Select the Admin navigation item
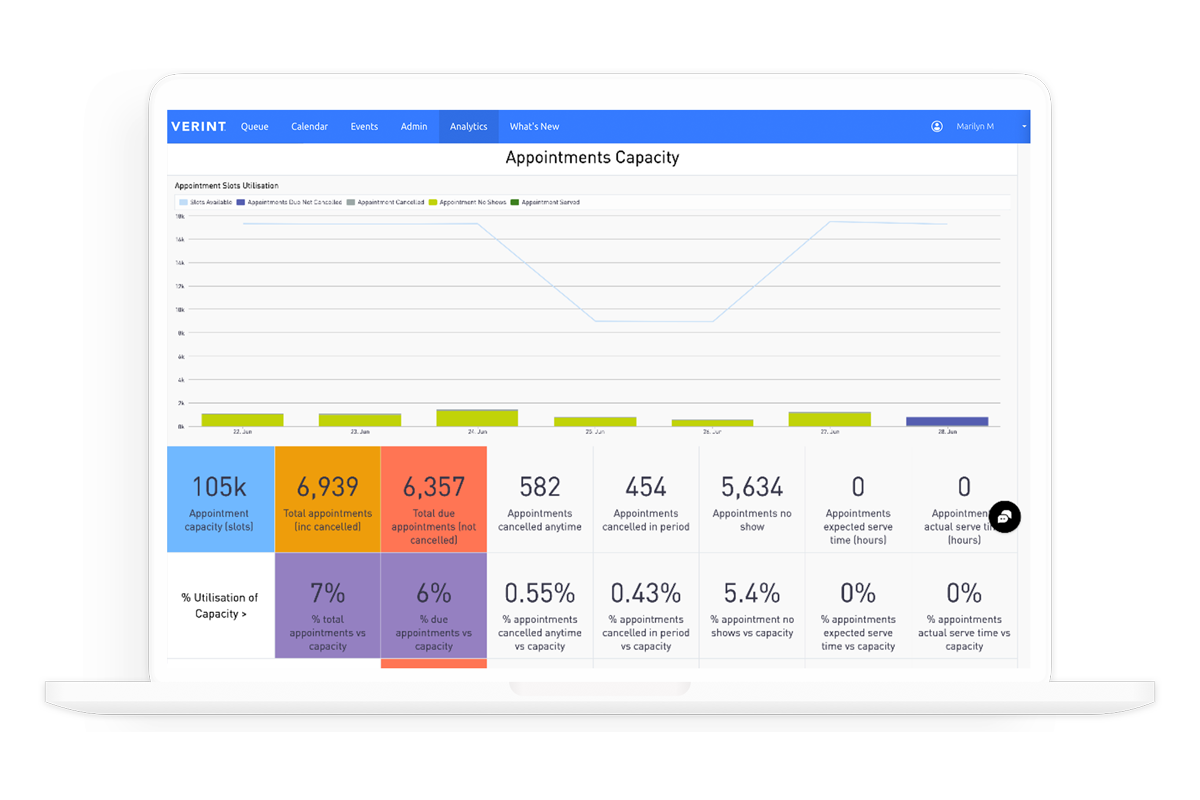 pos(414,127)
